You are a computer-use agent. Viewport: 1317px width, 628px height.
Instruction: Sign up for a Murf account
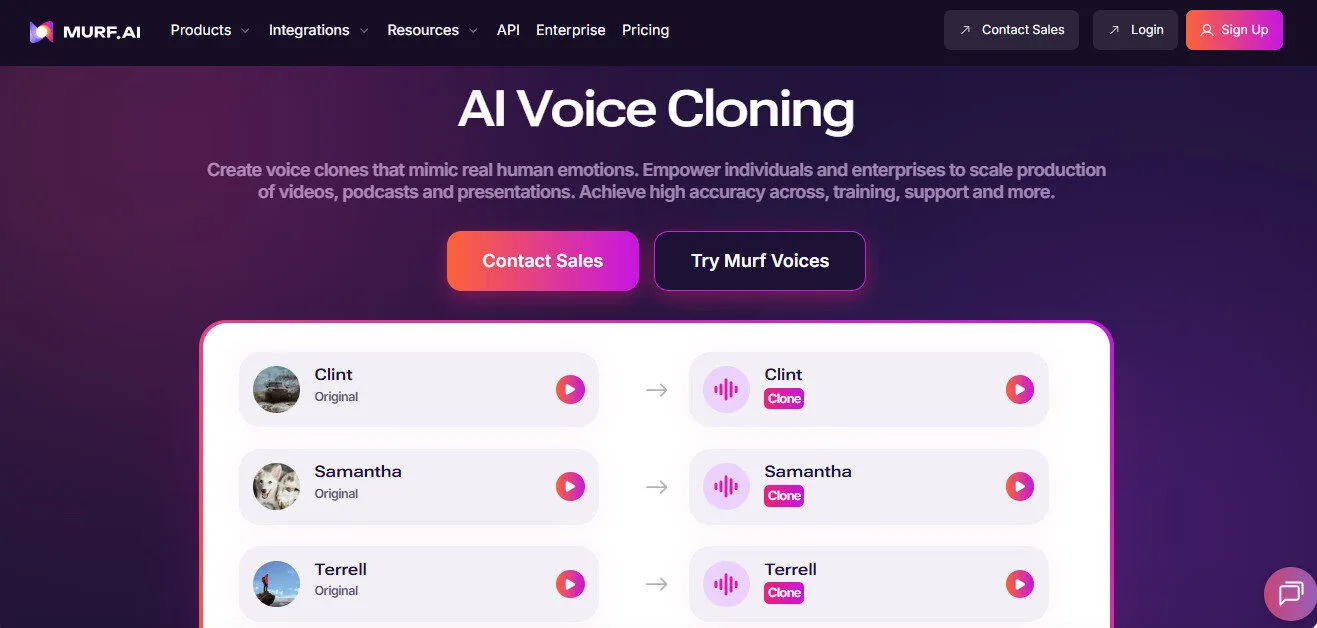tap(1234, 30)
